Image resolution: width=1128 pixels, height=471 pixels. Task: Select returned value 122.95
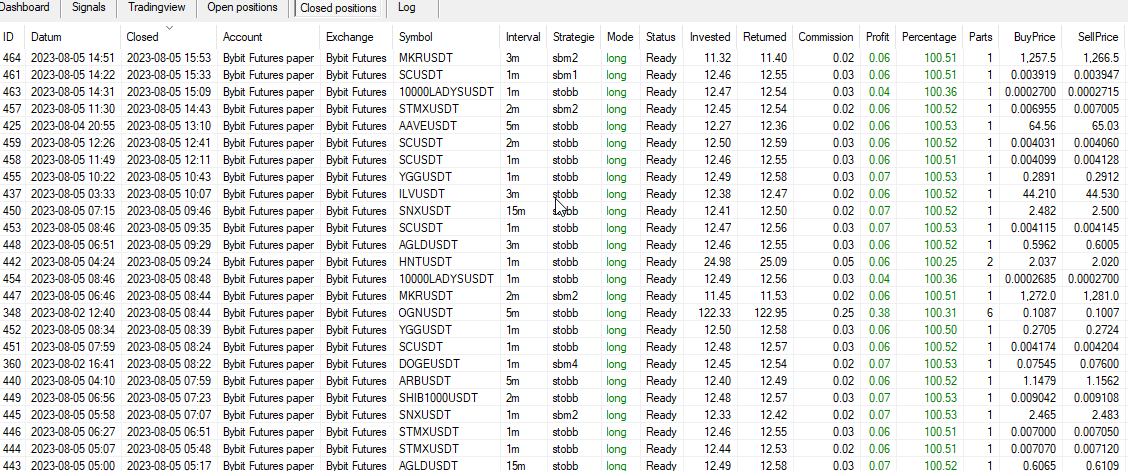(x=769, y=313)
